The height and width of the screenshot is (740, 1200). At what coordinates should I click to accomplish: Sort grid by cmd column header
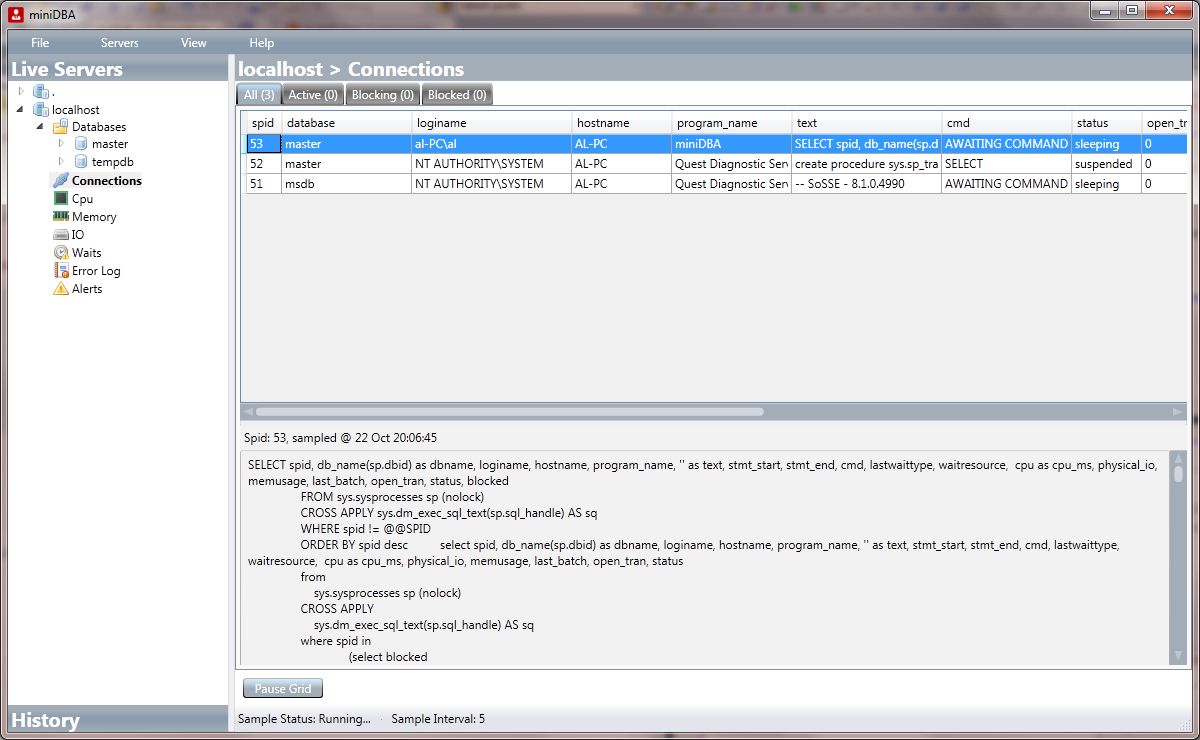pos(1006,123)
